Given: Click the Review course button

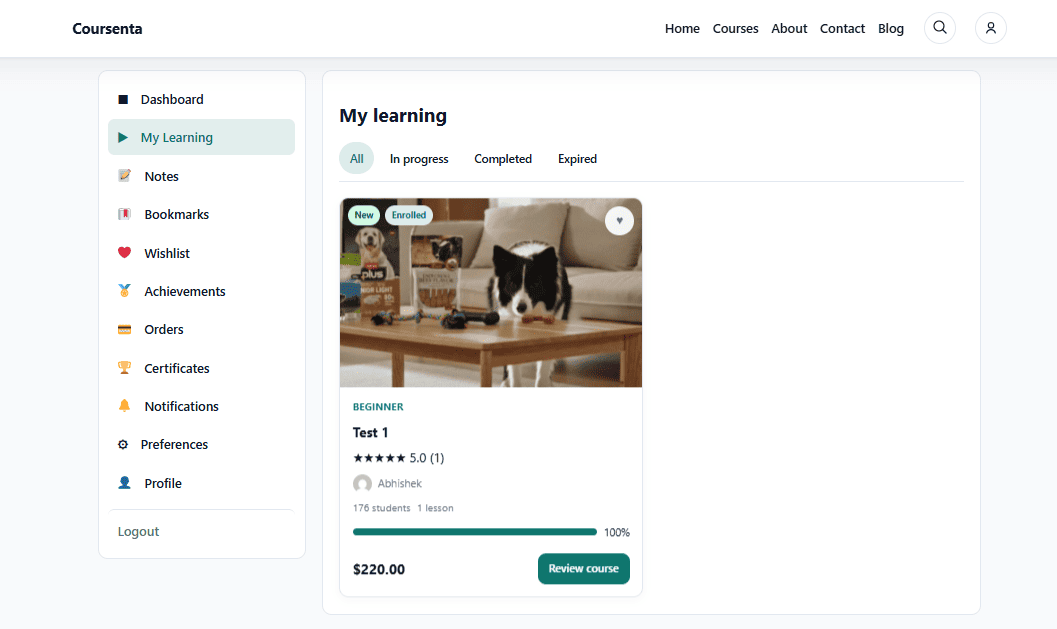Looking at the screenshot, I should [x=584, y=568].
